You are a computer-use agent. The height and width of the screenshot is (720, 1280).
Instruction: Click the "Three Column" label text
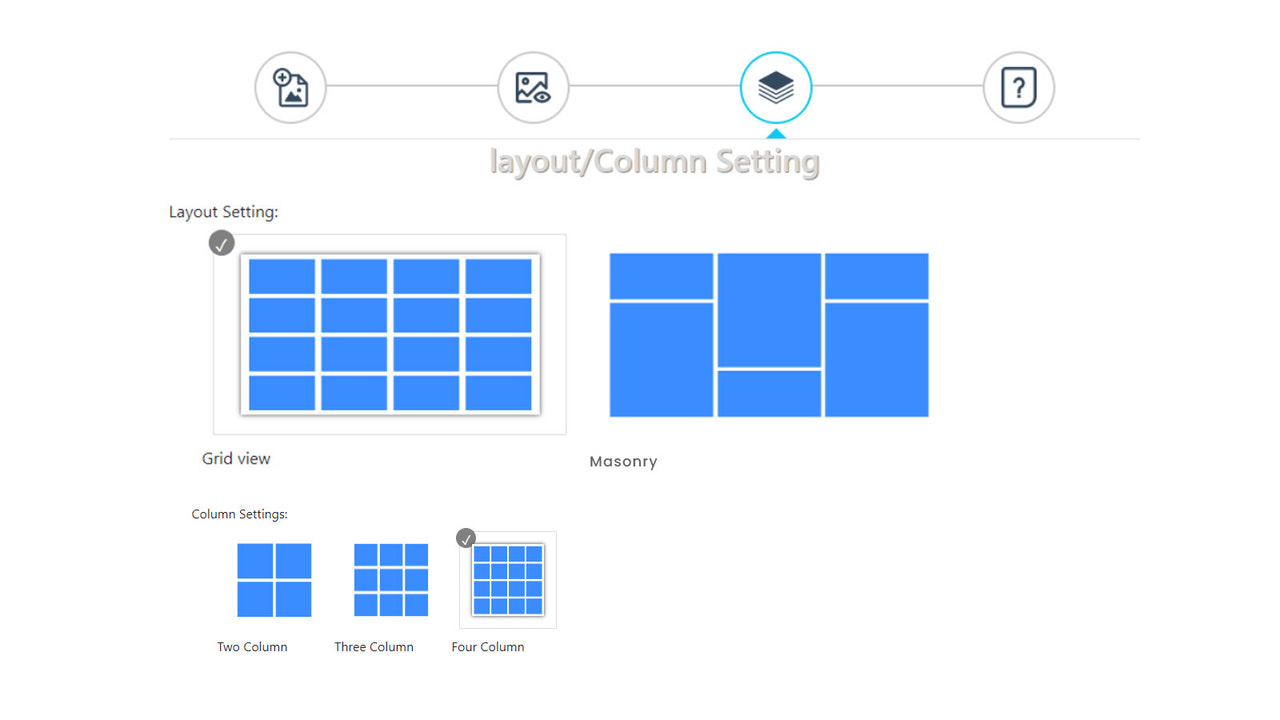tap(374, 646)
